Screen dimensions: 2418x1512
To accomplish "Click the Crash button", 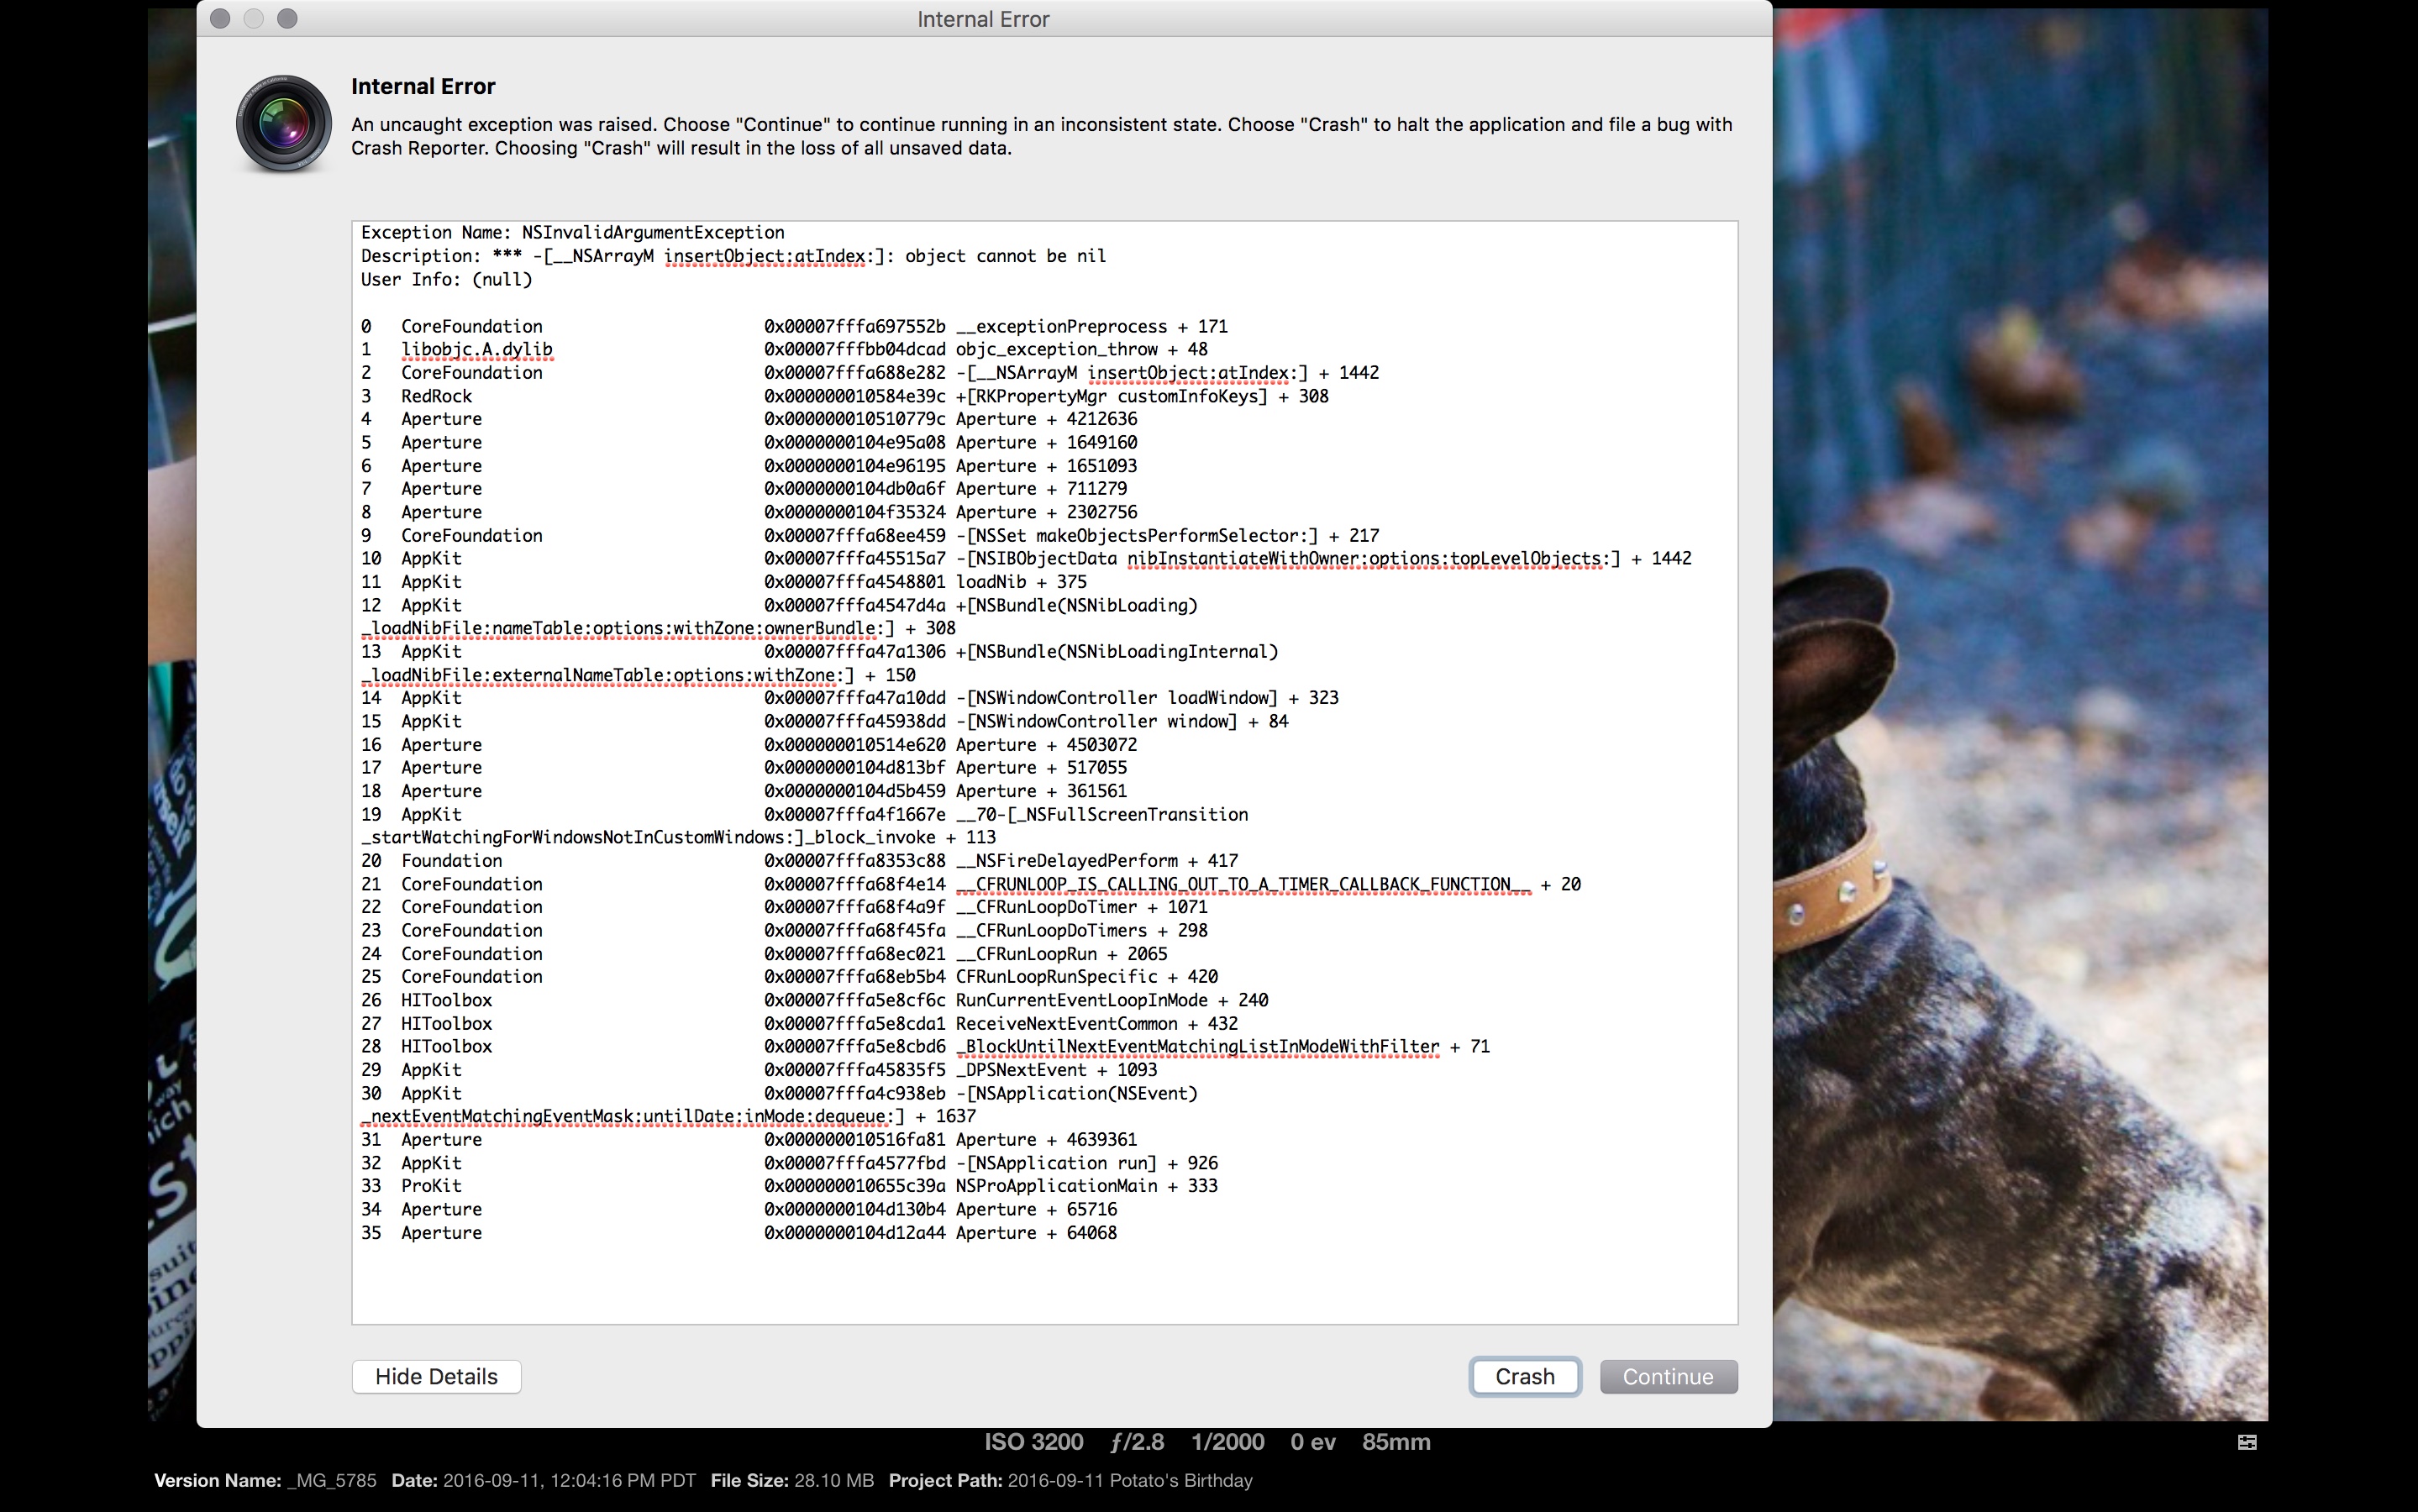I will point(1524,1376).
